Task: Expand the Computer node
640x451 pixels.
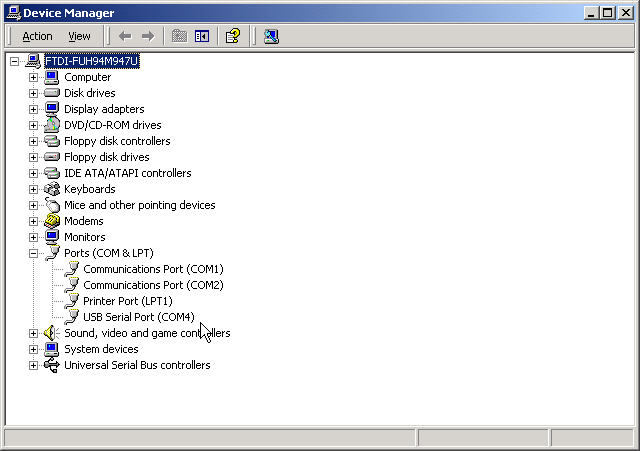Action: [33, 78]
